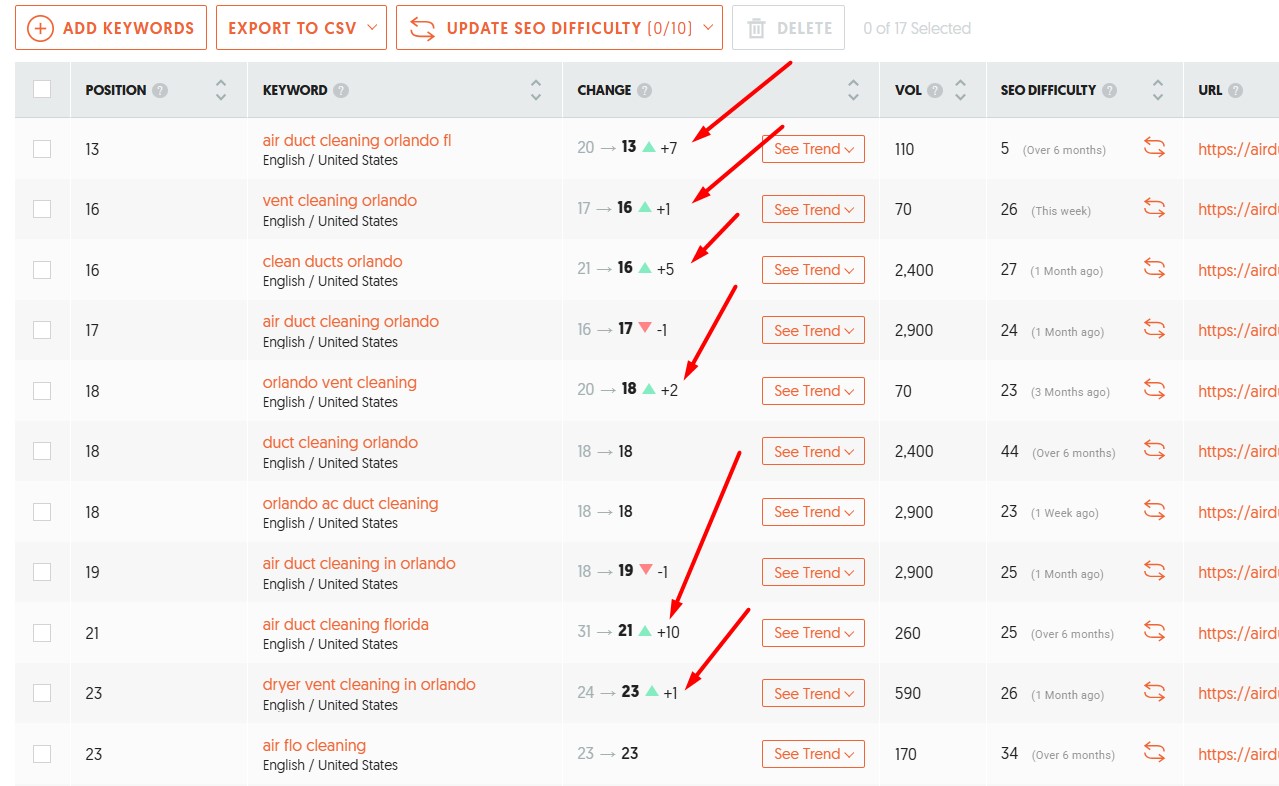Click the Delete button

[788, 28]
